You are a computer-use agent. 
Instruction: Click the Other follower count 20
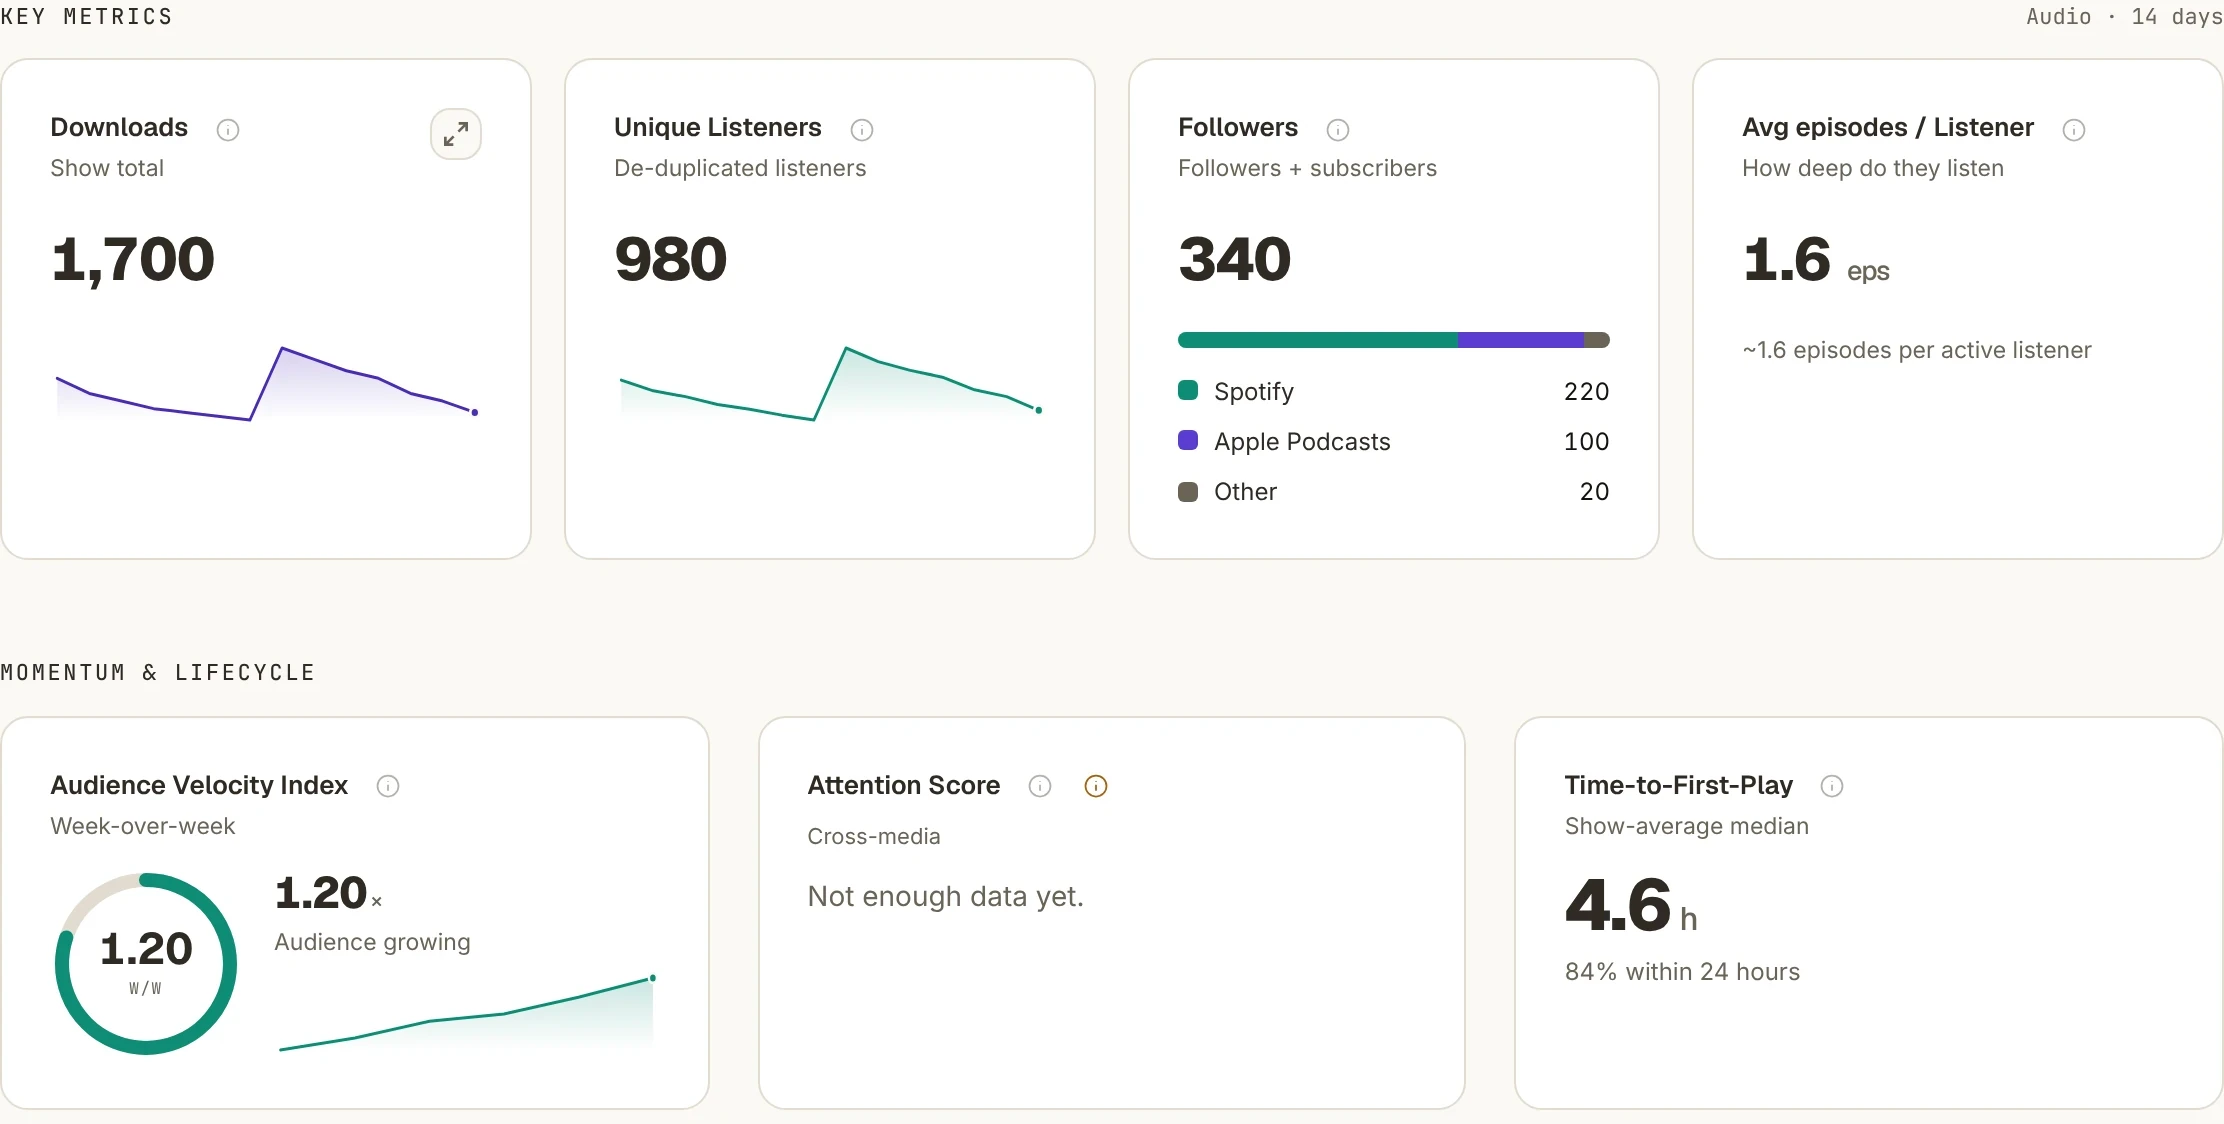coord(1595,491)
